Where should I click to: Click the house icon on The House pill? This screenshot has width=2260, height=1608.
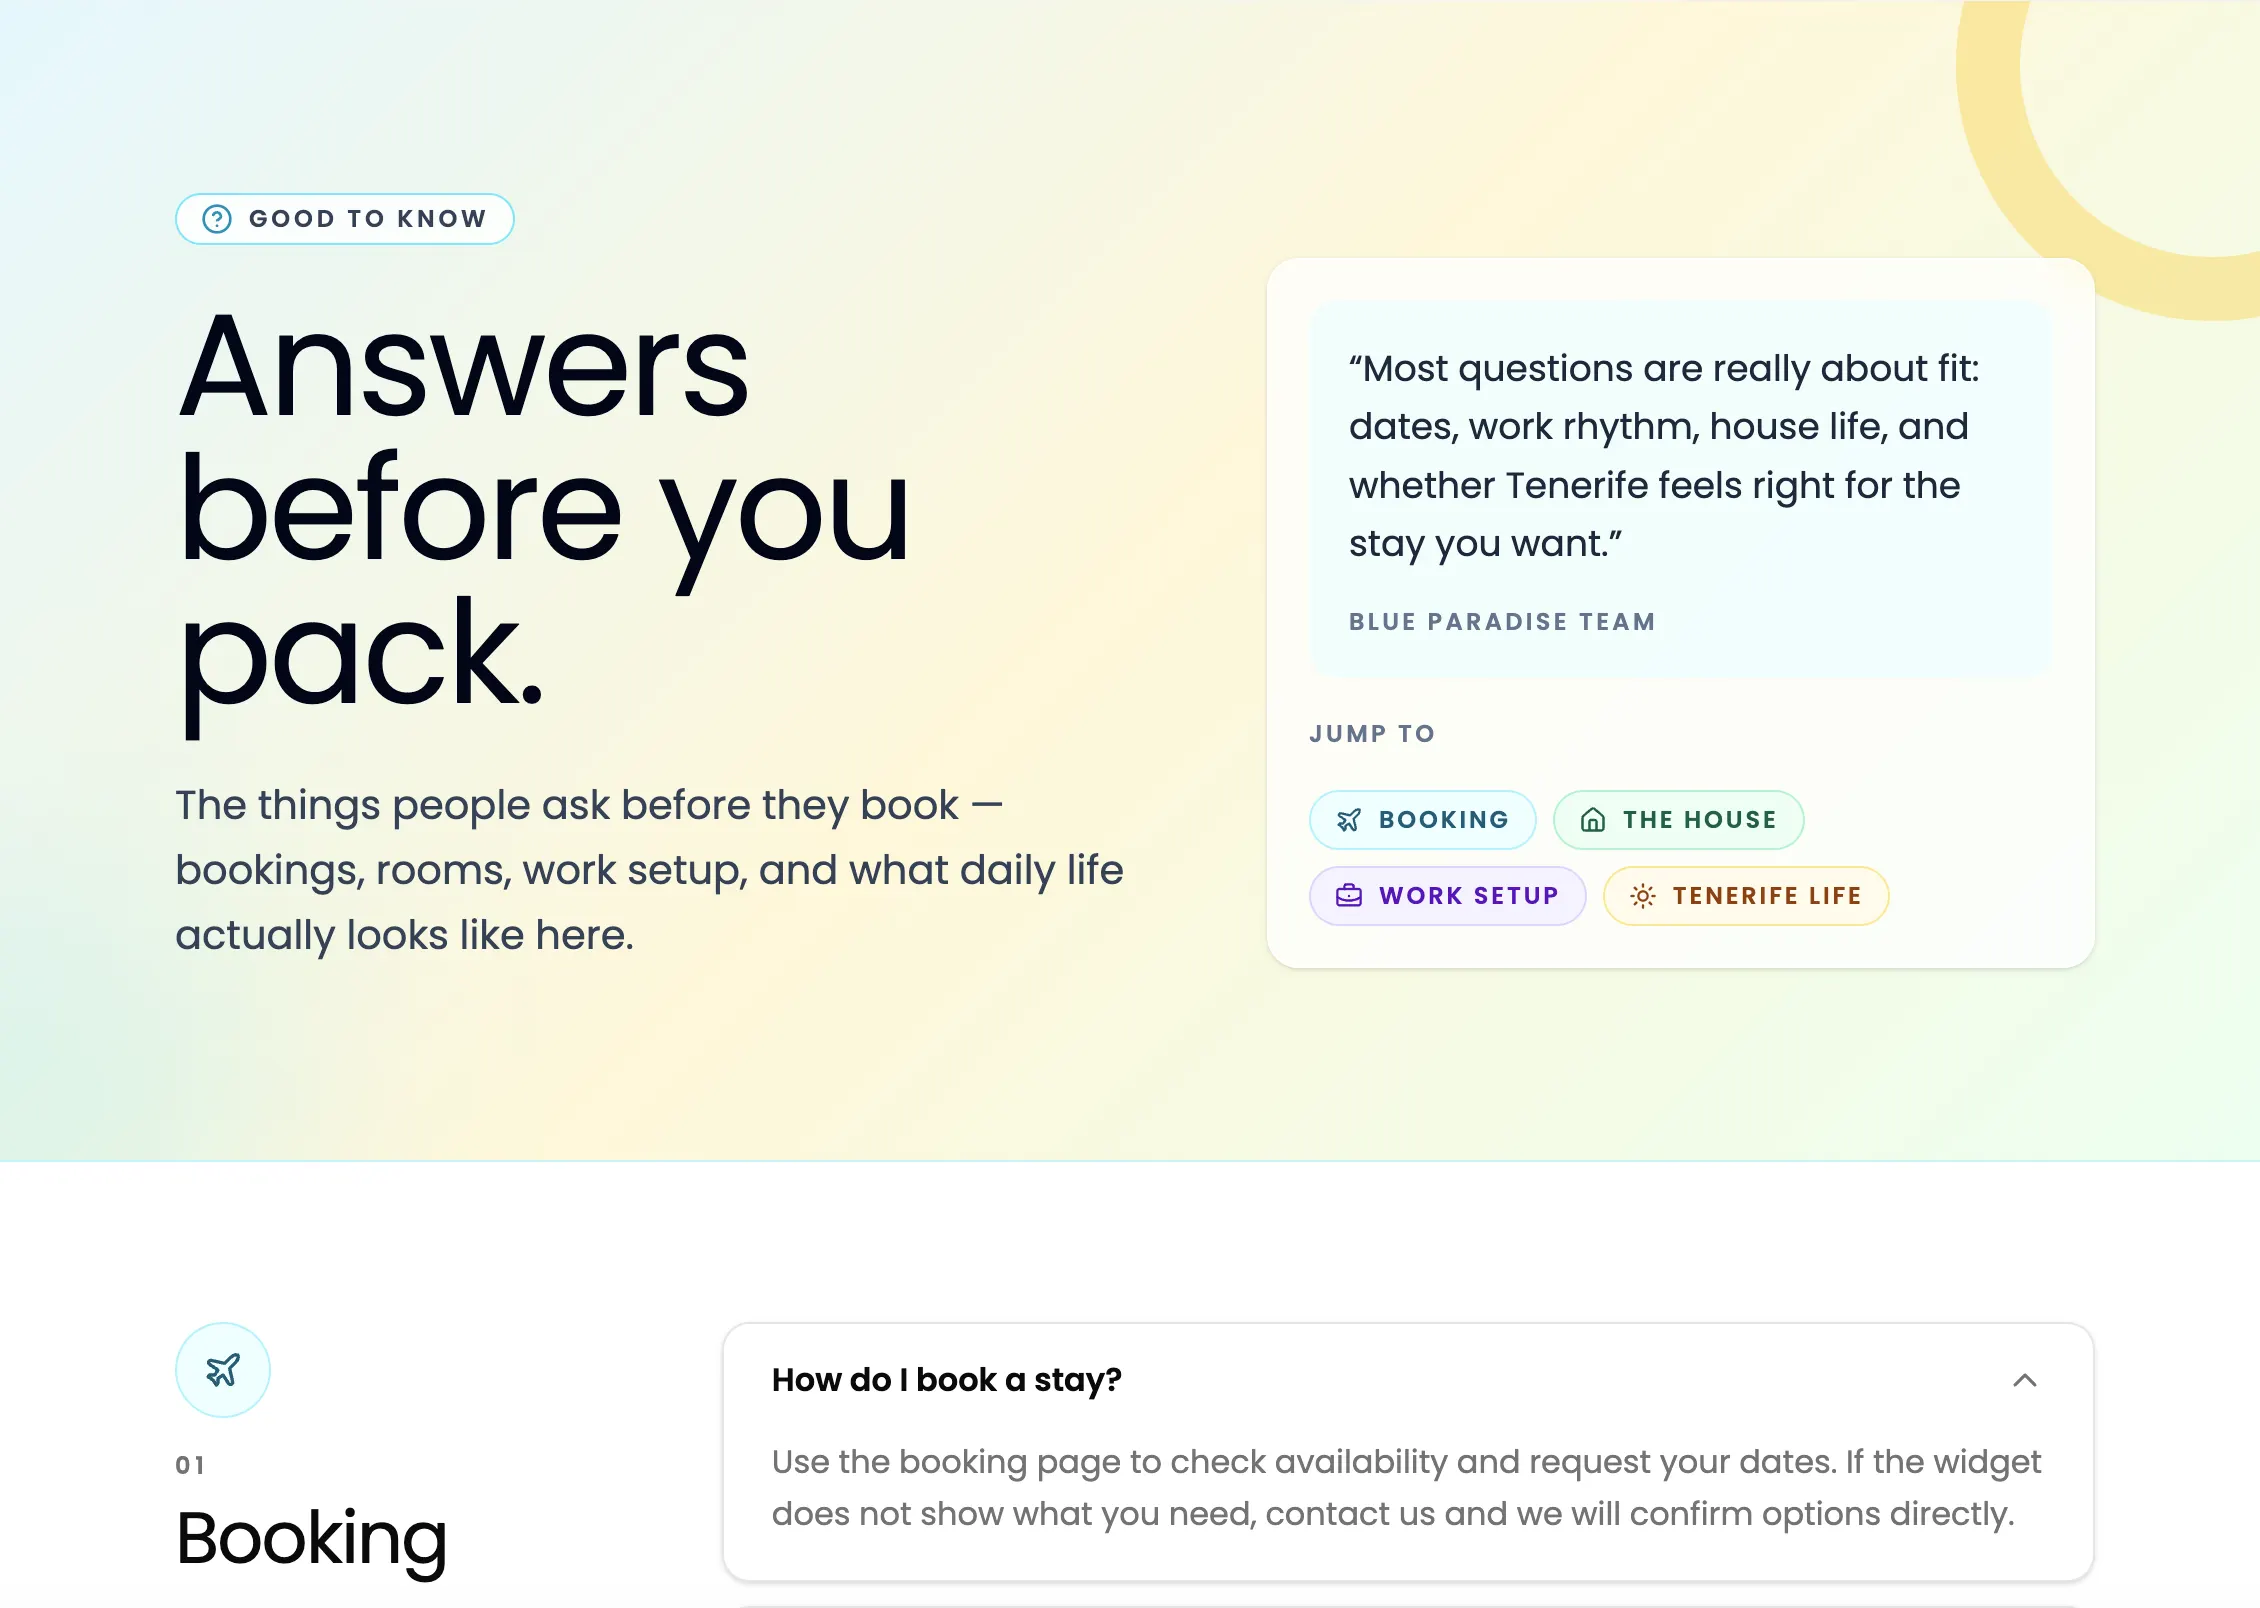(x=1593, y=820)
